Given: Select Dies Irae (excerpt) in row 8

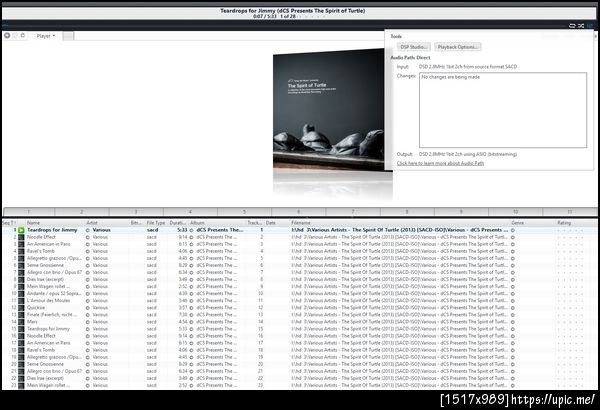Looking at the screenshot, I should (x=45, y=279).
